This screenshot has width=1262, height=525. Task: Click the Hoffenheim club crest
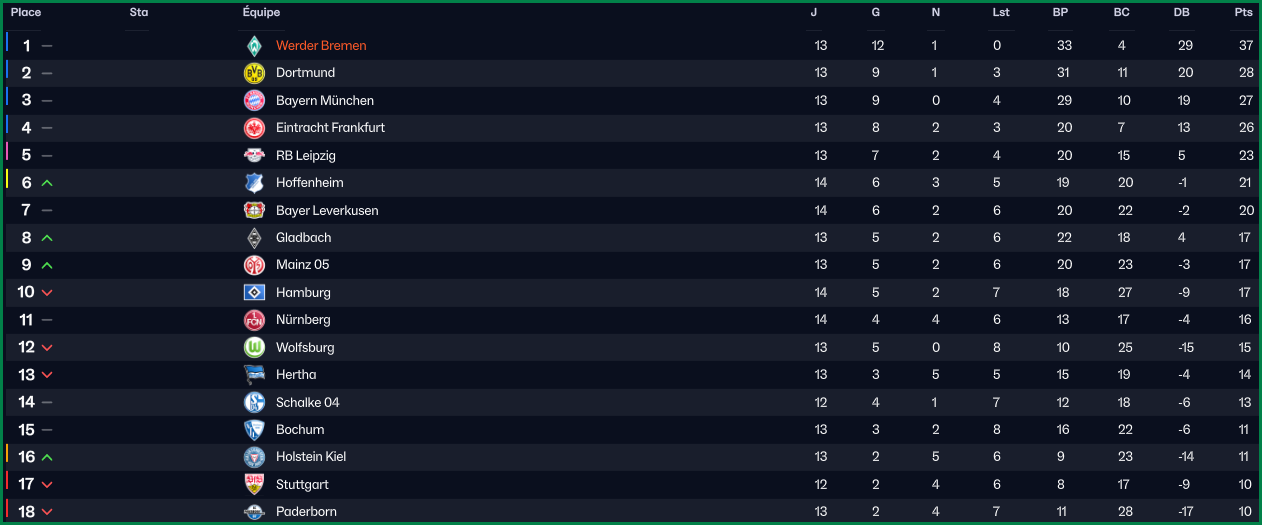pos(254,183)
